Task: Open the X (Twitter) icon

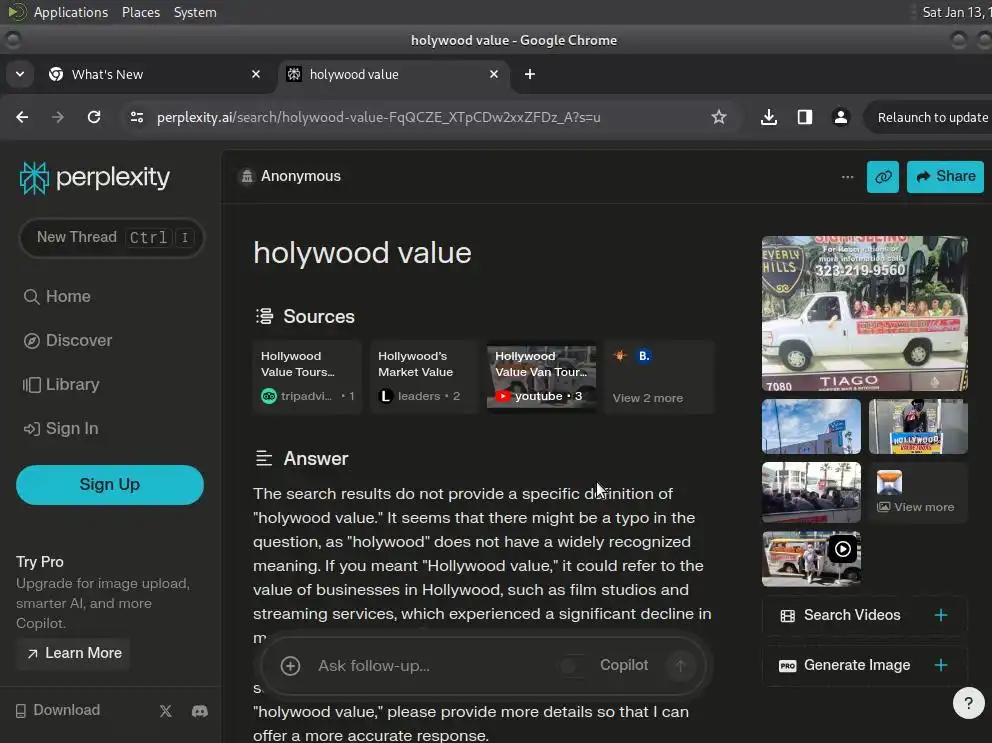Action: [x=166, y=711]
